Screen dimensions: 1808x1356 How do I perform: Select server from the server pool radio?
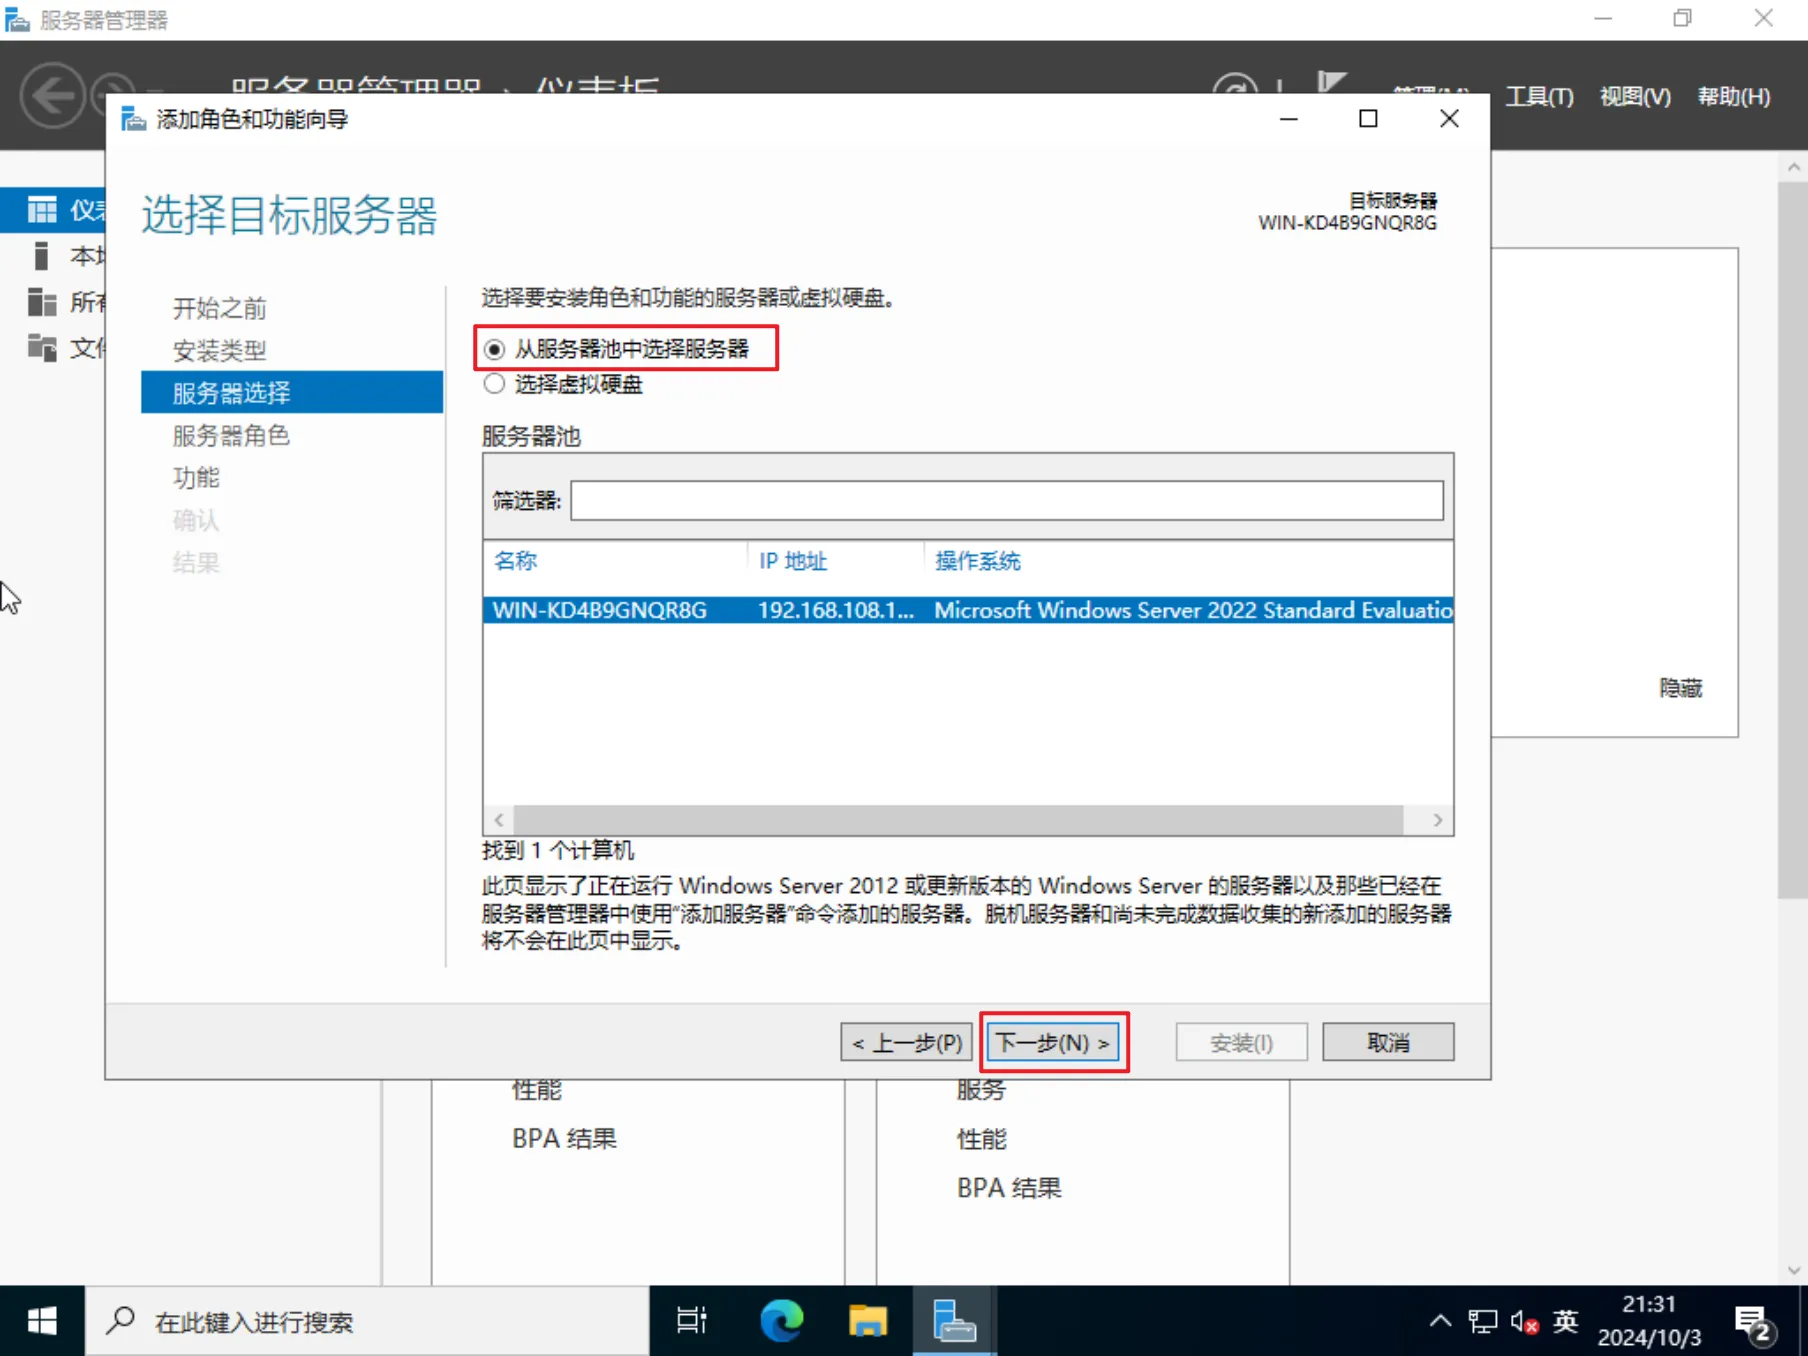point(494,349)
